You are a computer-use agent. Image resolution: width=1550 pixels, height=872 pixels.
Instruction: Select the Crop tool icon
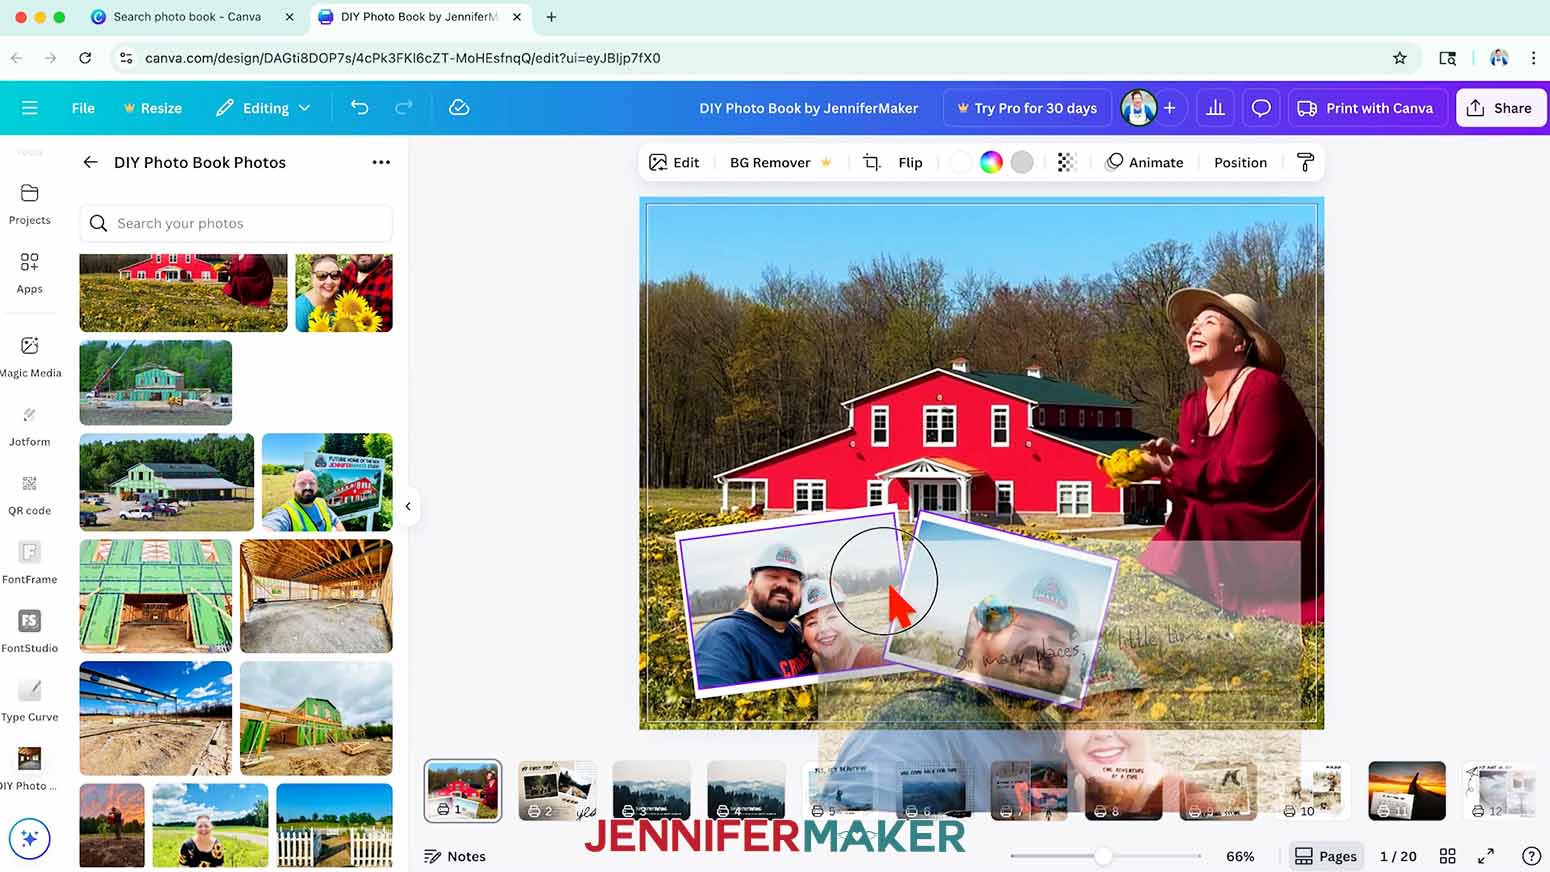point(871,162)
